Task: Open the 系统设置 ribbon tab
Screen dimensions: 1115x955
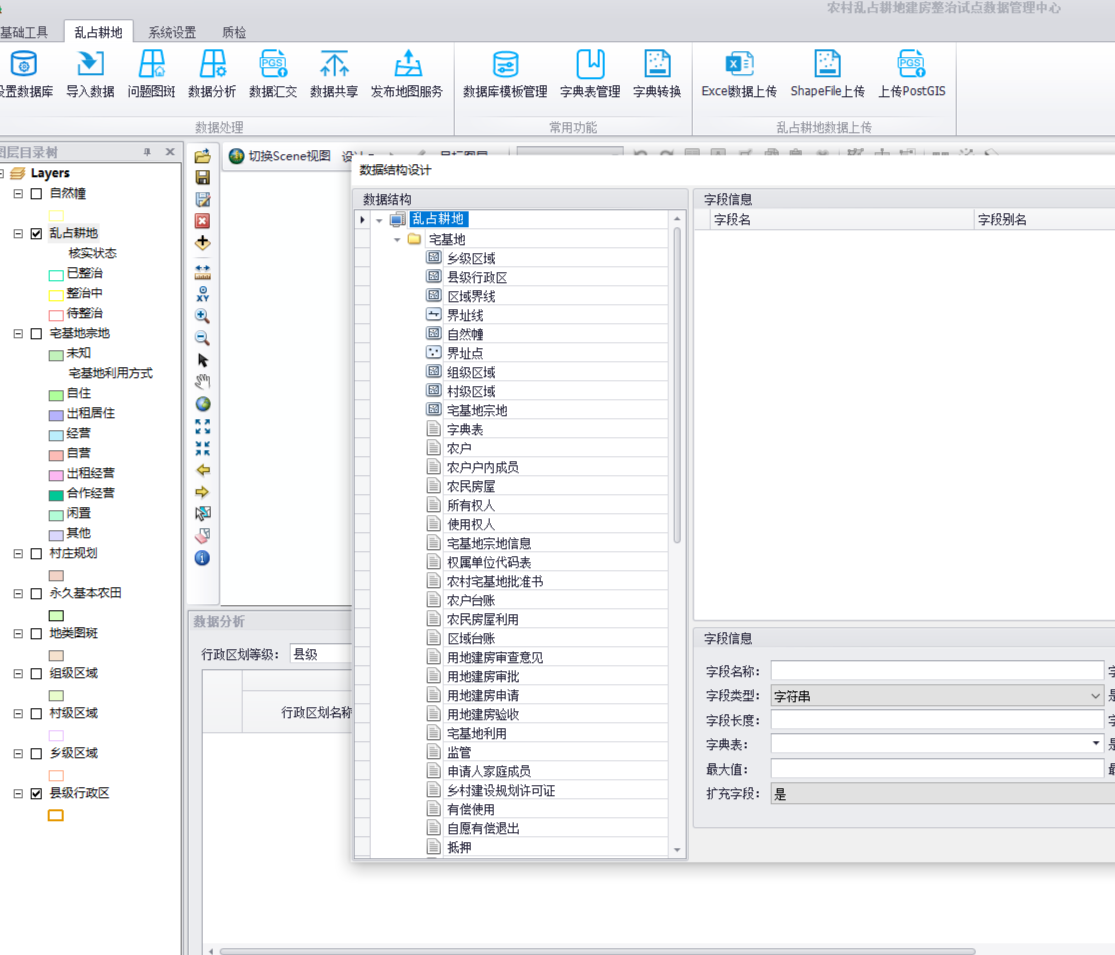Action: (172, 32)
